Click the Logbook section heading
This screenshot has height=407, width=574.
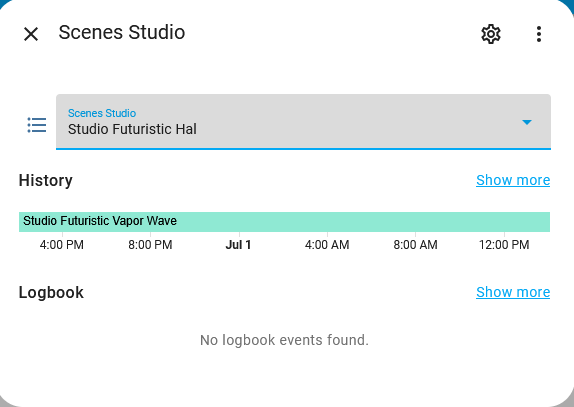[51, 292]
